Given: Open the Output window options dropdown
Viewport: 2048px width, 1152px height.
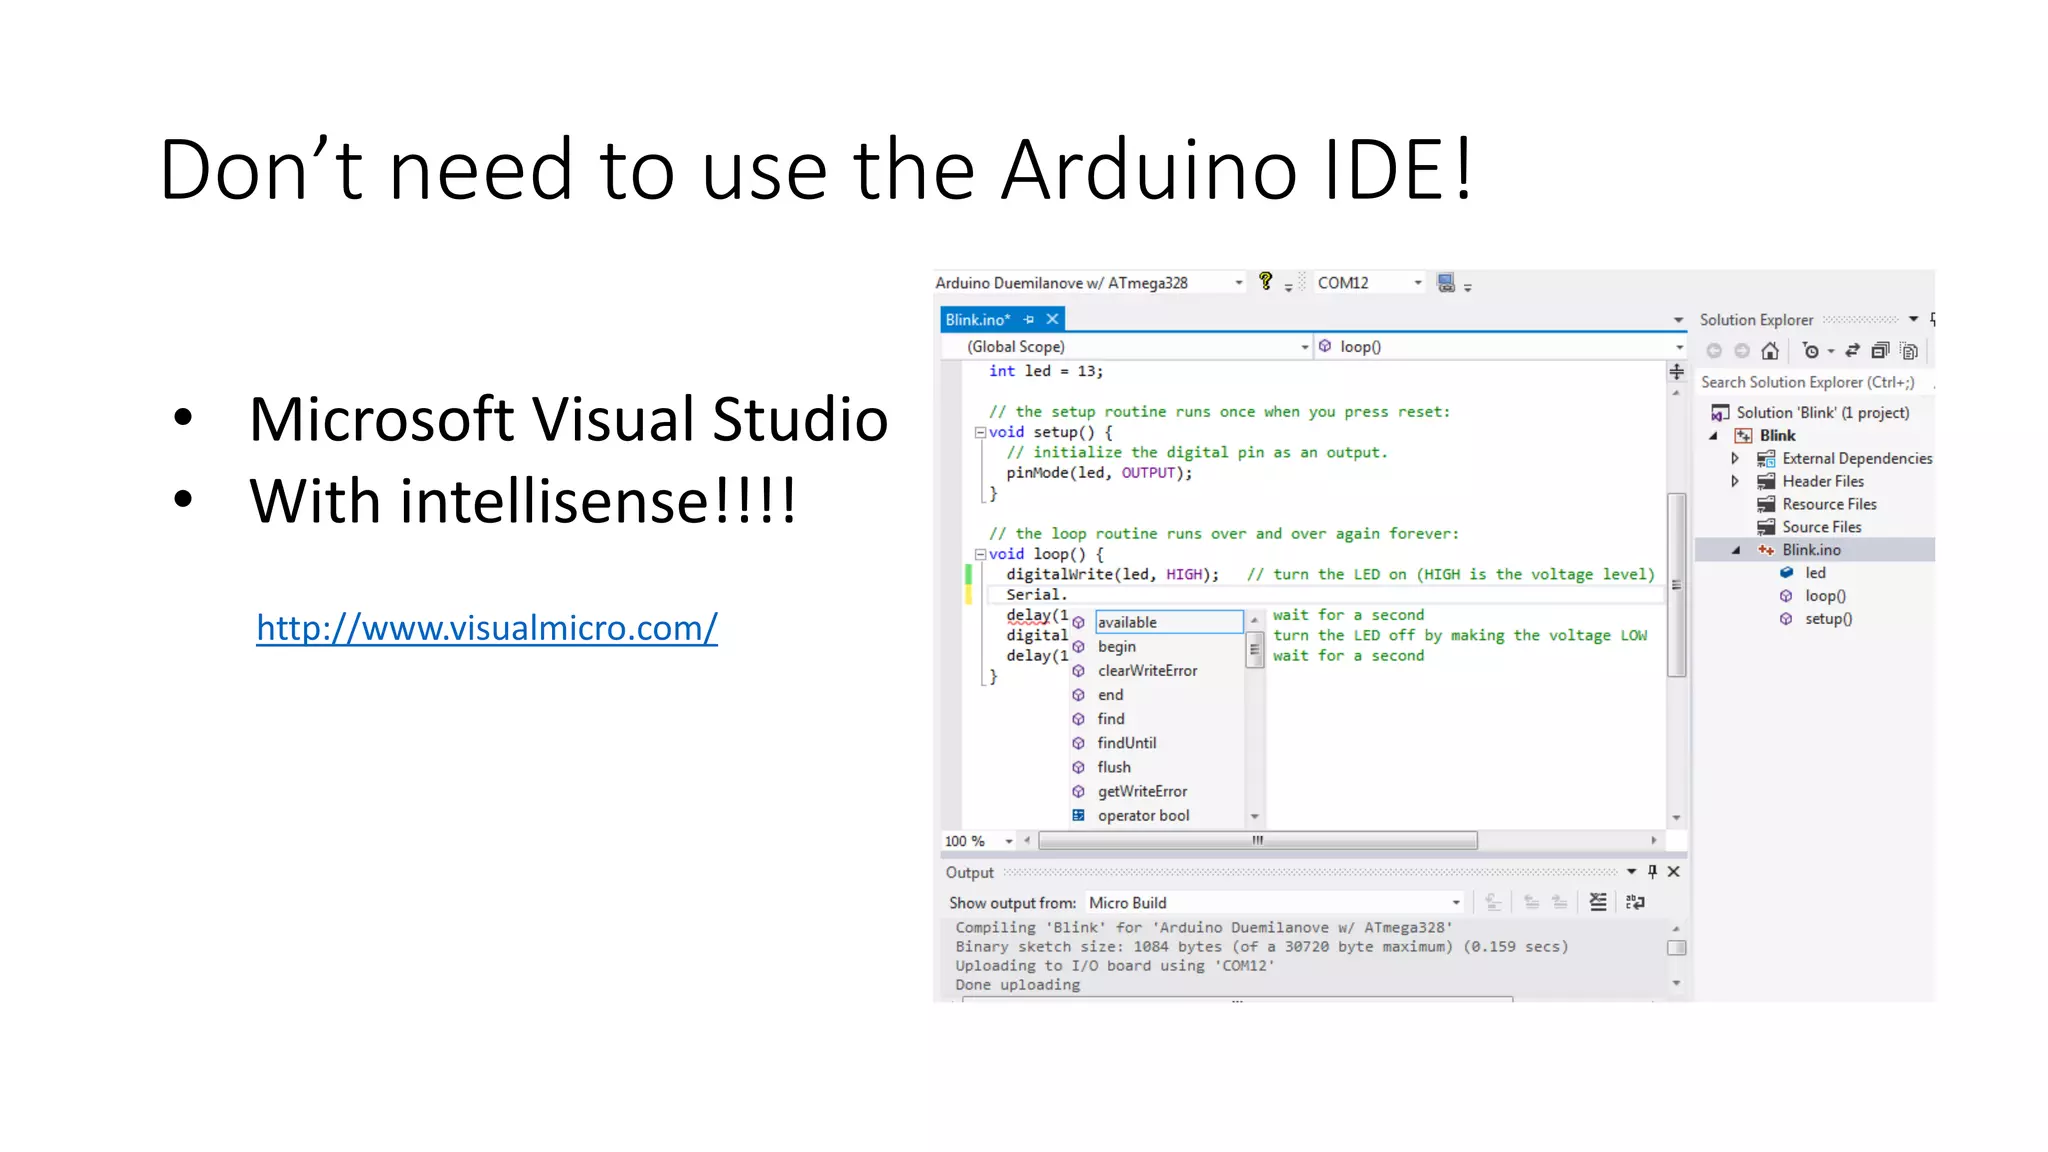Looking at the screenshot, I should click(x=1631, y=872).
